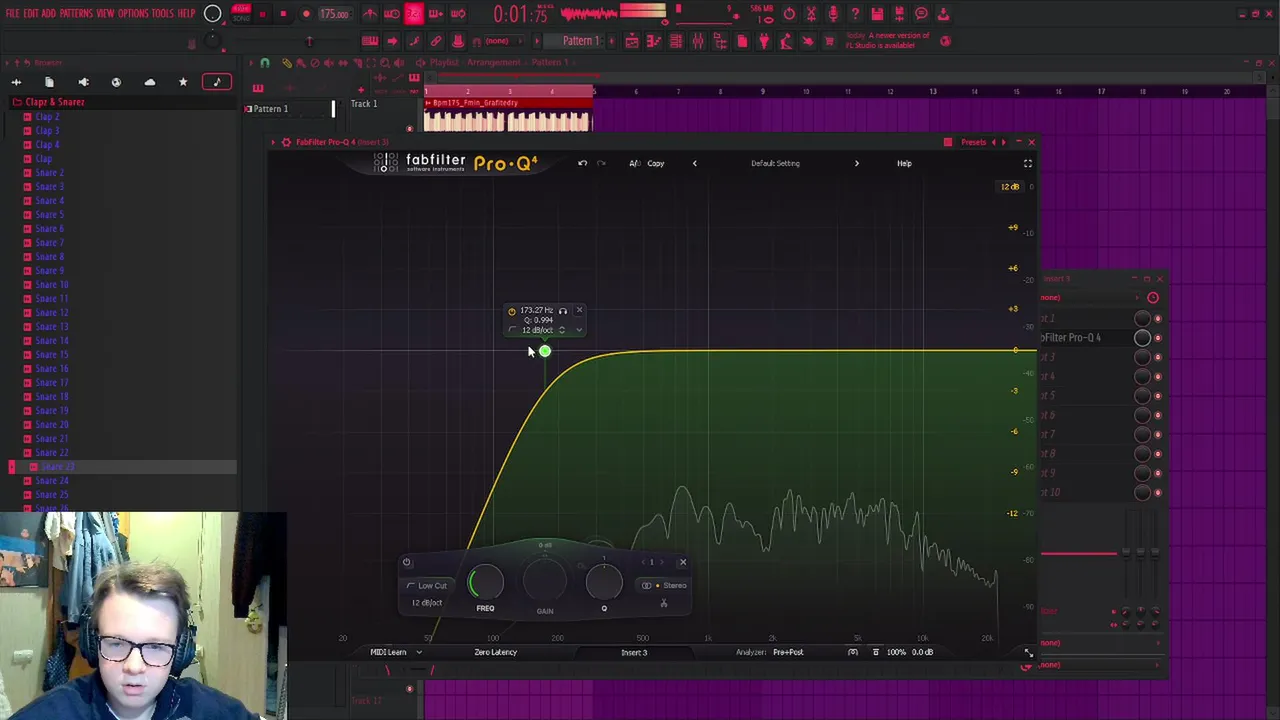Open the Analyzer Pre+Post settings
This screenshot has height=720, width=1280.
788,652
